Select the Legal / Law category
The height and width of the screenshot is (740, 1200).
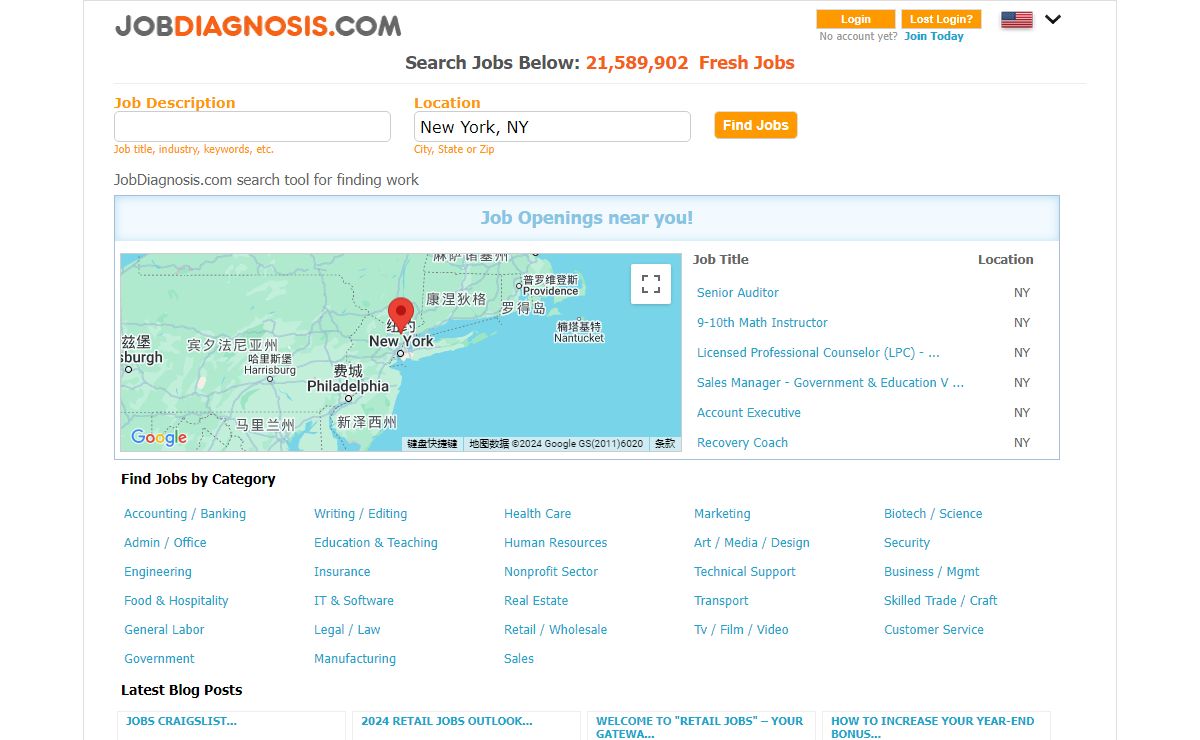pyautogui.click(x=347, y=630)
